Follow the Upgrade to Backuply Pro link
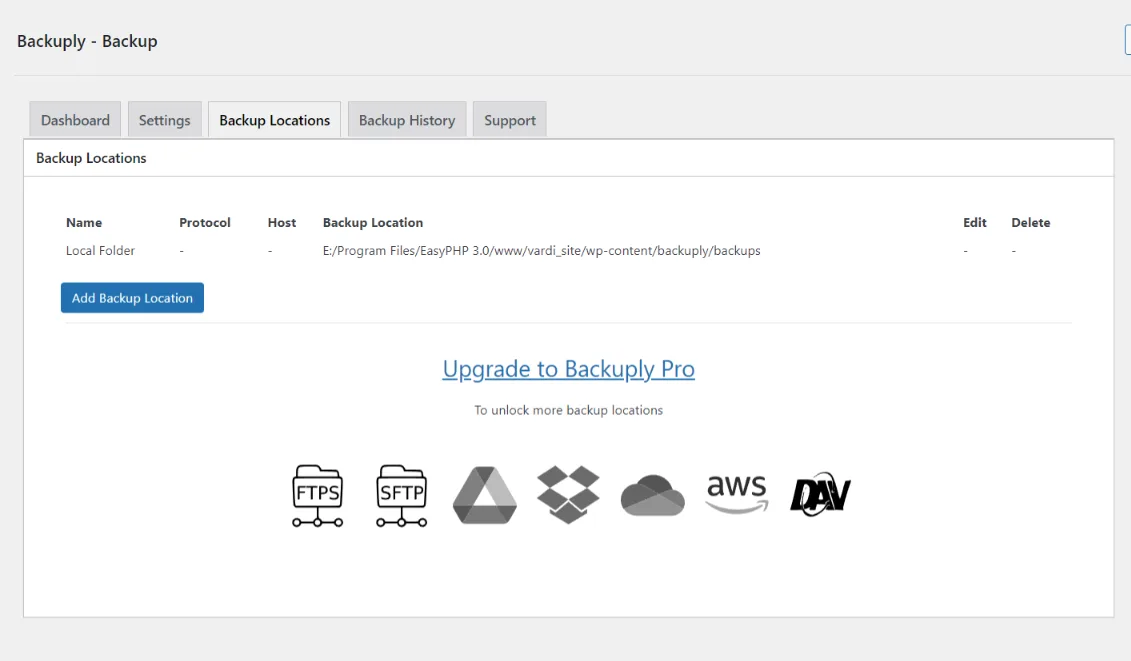Screen dimensions: 1131x661 point(568,369)
